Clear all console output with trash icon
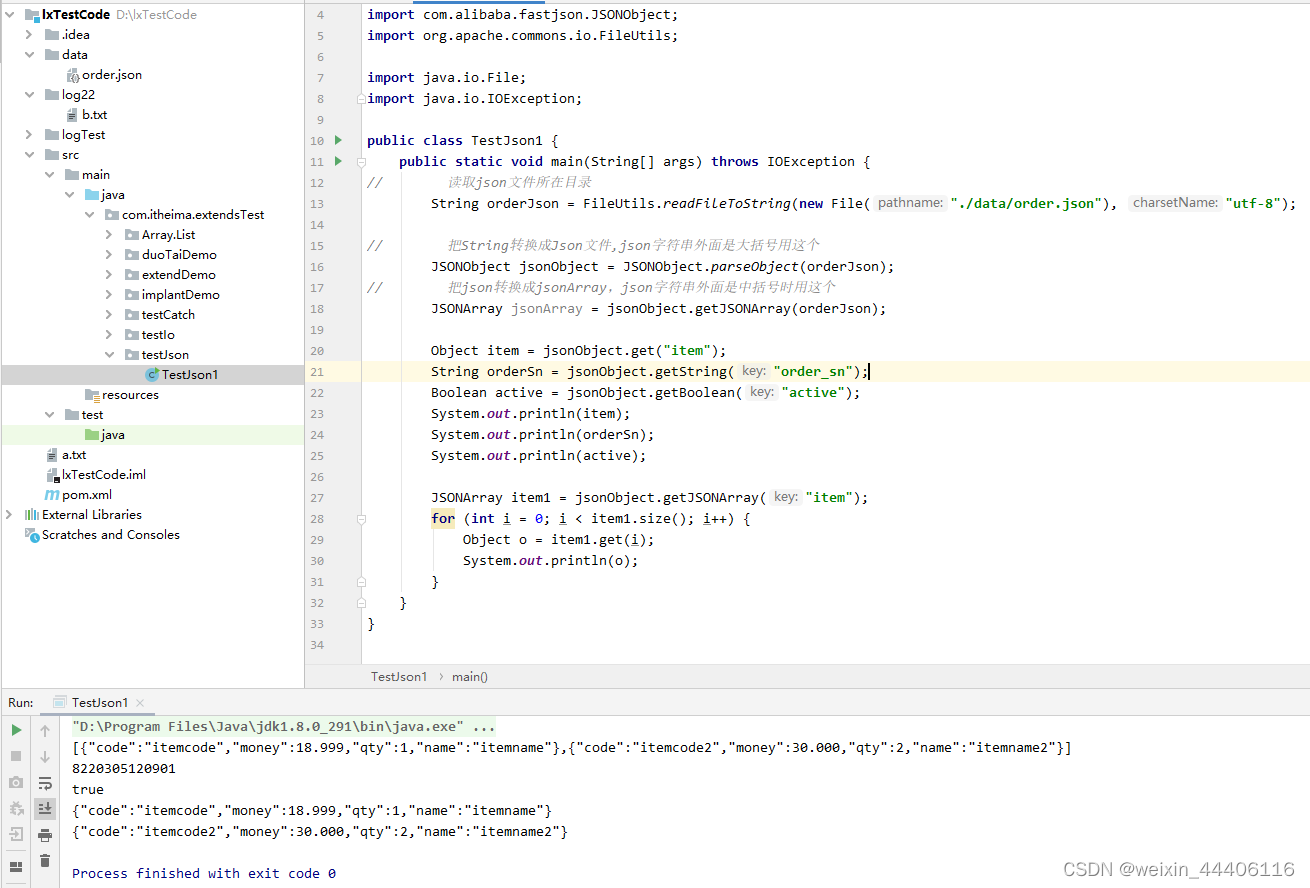 pyautogui.click(x=44, y=860)
